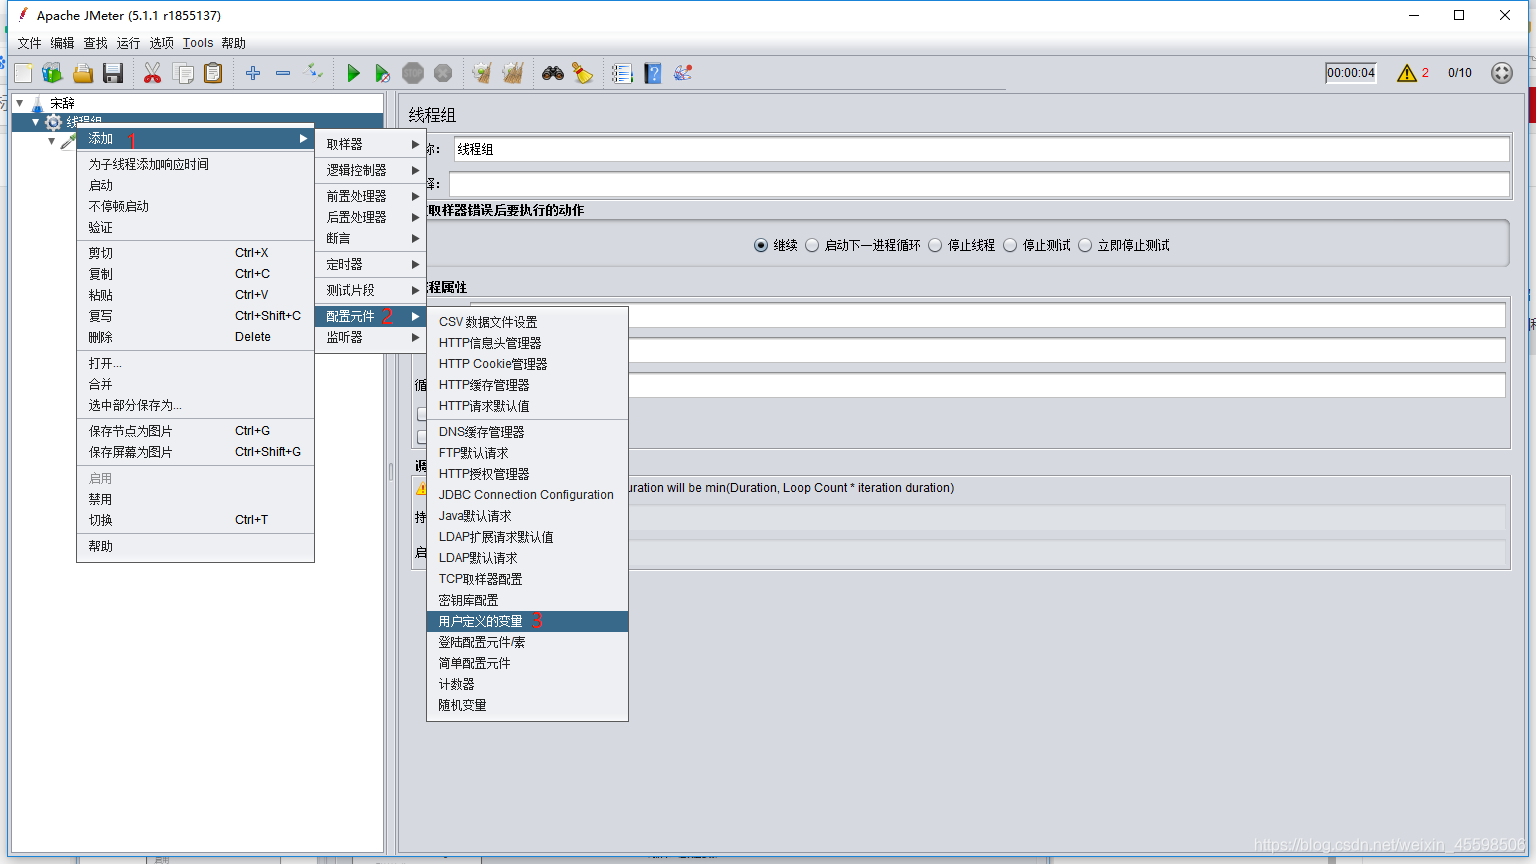Open the 运行 menu
1536x864 pixels.
[x=128, y=43]
